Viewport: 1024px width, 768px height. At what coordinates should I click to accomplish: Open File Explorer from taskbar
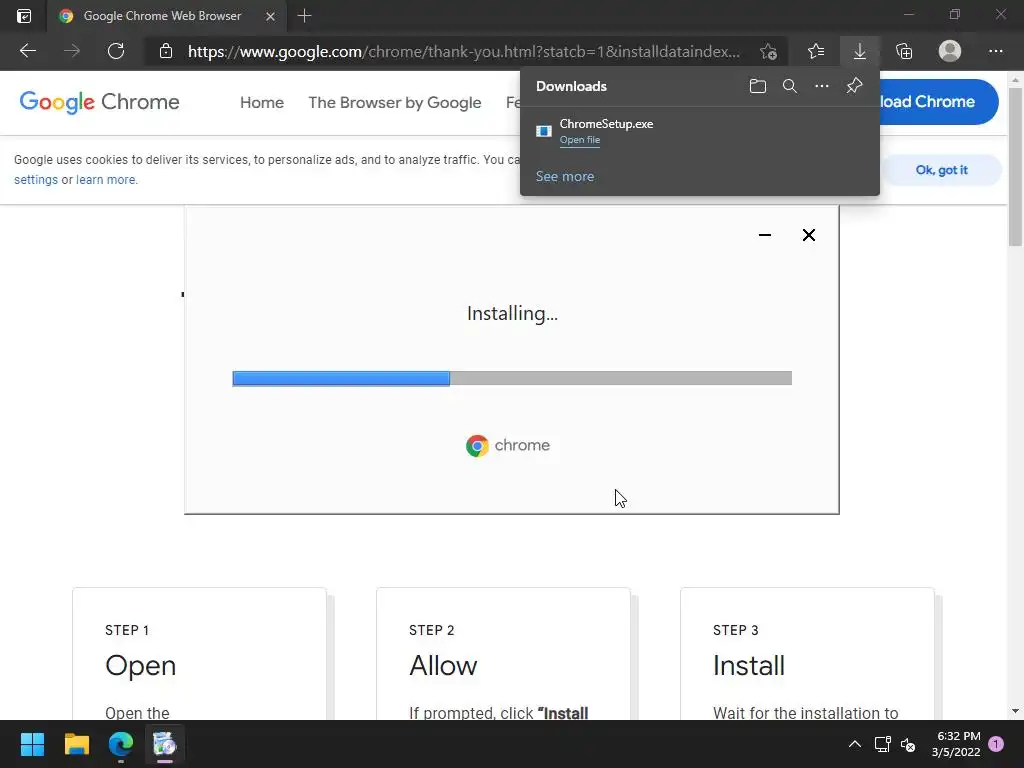(76, 744)
